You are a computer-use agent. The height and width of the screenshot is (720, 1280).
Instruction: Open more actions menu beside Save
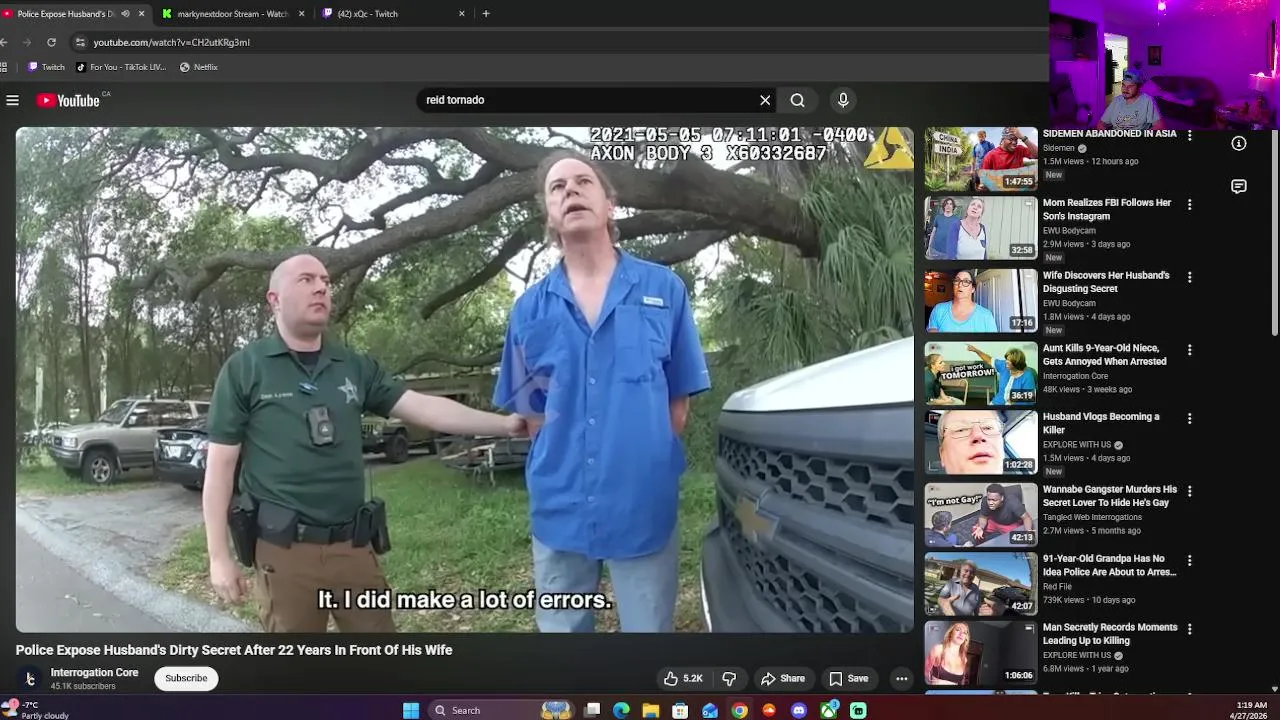pyautogui.click(x=901, y=678)
